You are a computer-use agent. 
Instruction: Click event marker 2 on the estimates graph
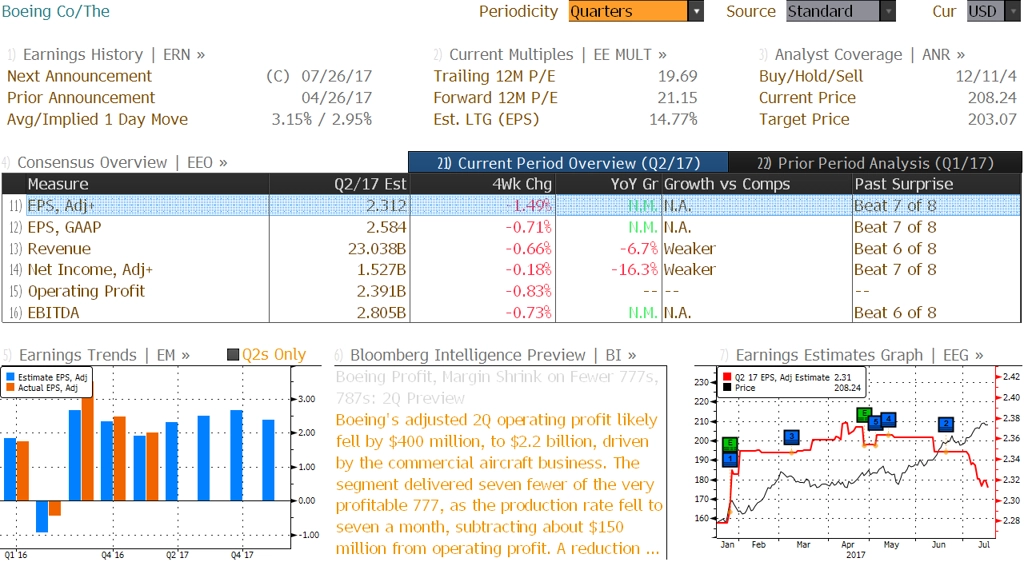[x=946, y=424]
